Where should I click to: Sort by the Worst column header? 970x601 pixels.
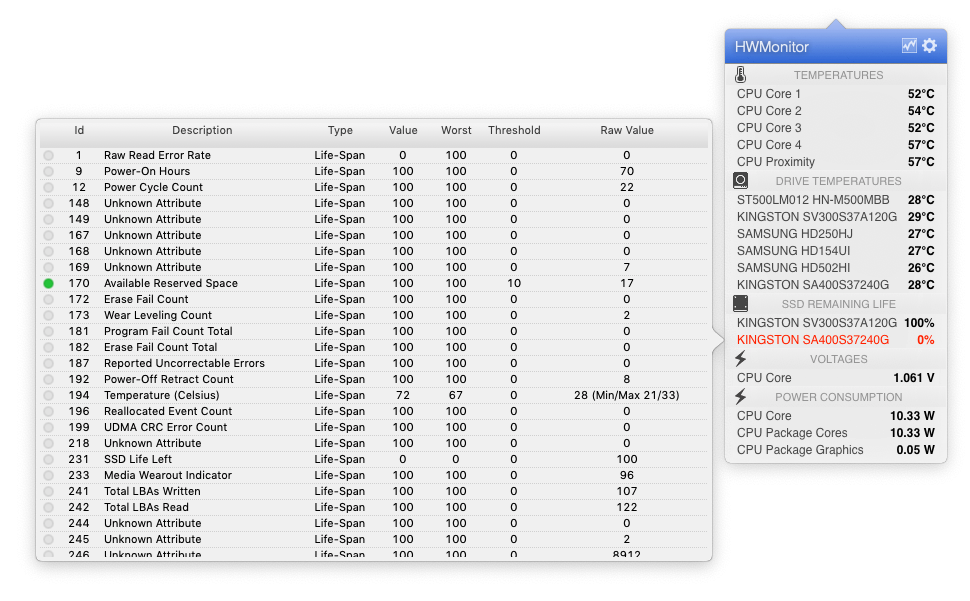coord(456,130)
